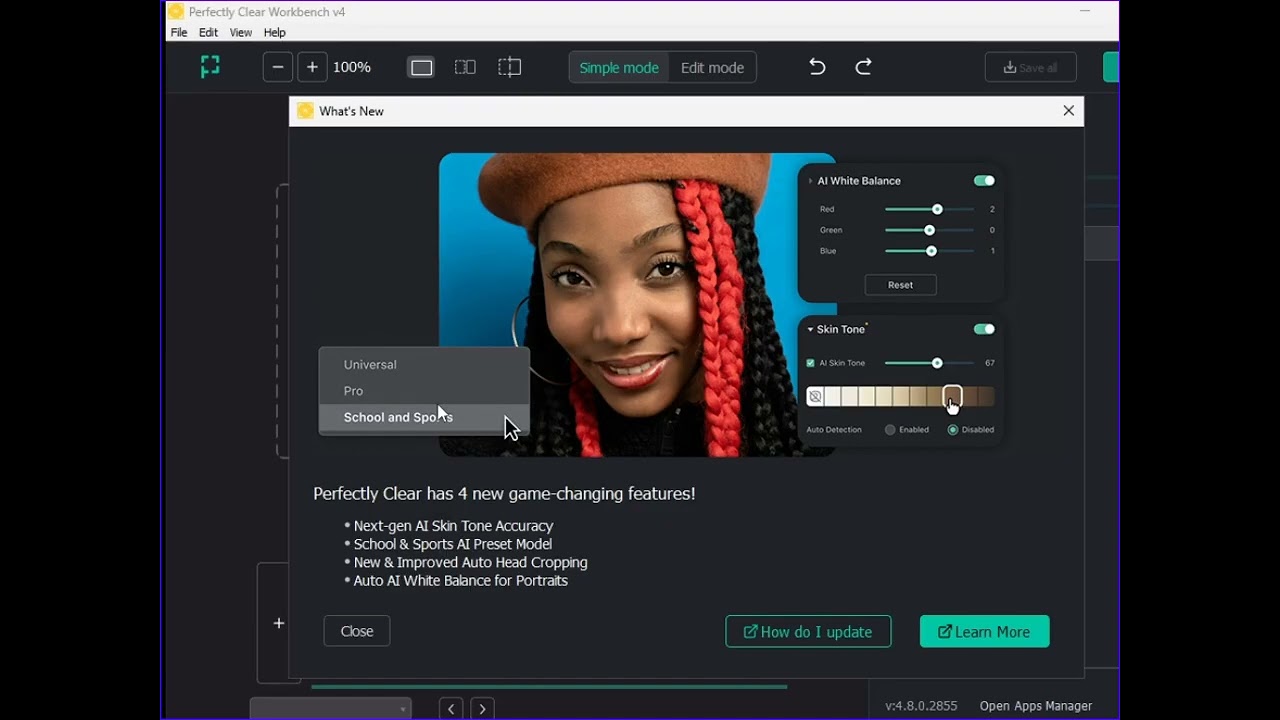Click the plus add-image icon at left
The height and width of the screenshot is (720, 1280).
point(279,623)
